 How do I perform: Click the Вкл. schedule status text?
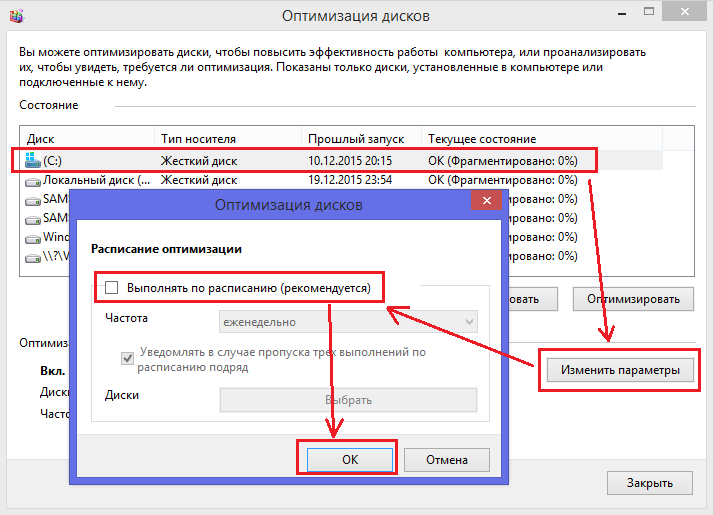point(53,371)
